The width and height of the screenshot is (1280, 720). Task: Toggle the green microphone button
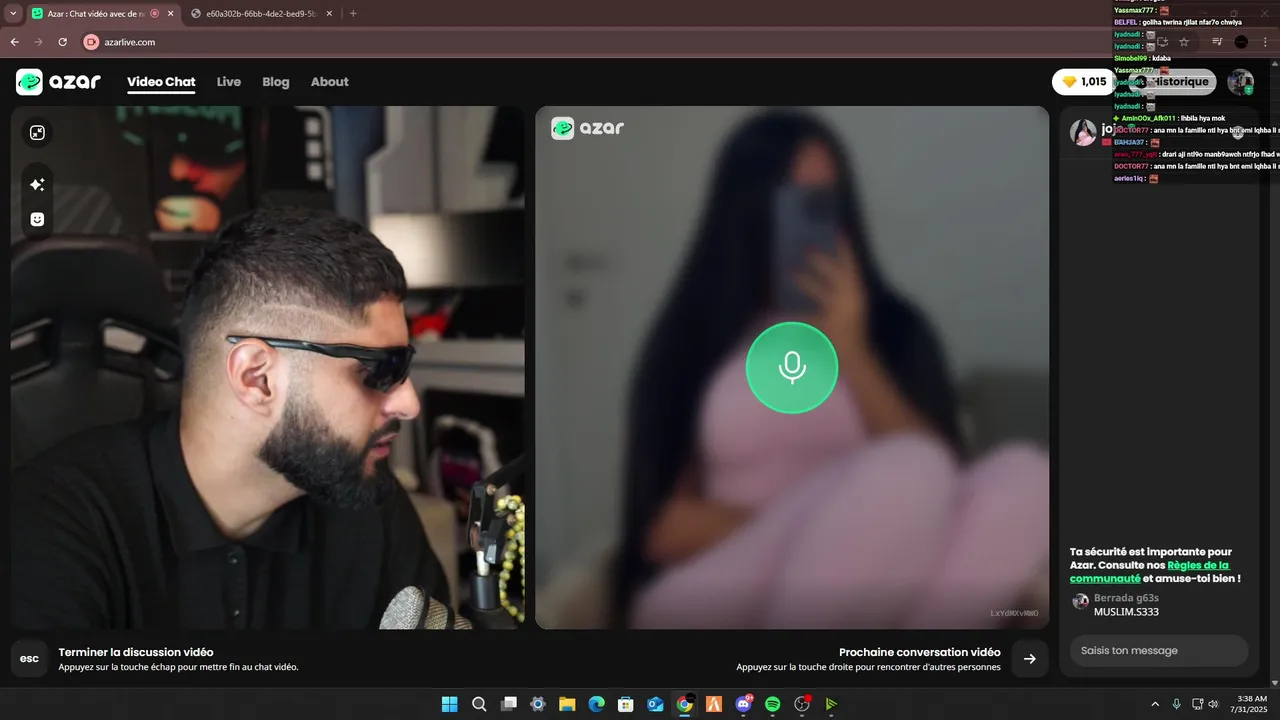(792, 367)
